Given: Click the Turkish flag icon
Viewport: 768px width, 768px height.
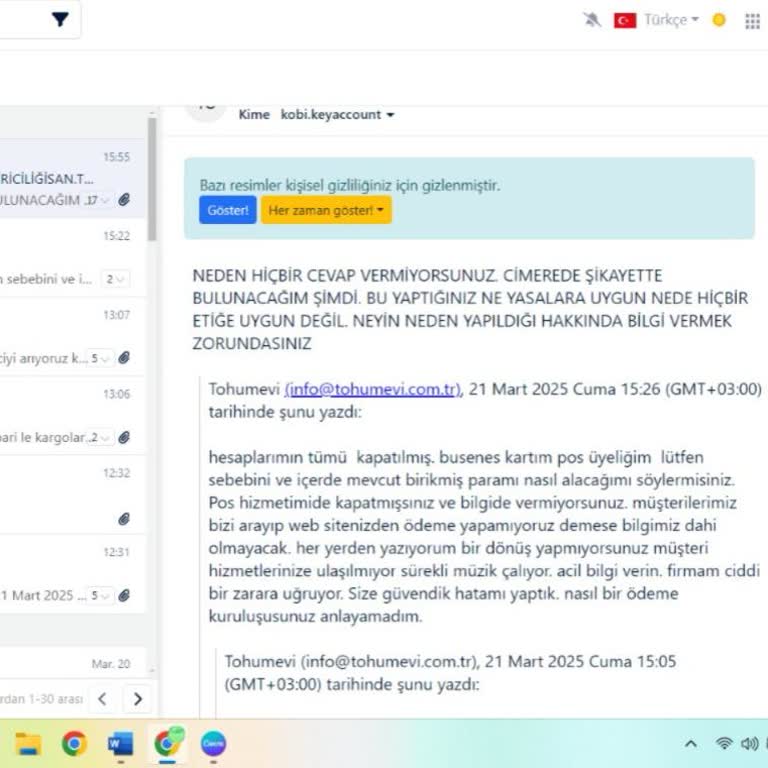Looking at the screenshot, I should click(625, 20).
